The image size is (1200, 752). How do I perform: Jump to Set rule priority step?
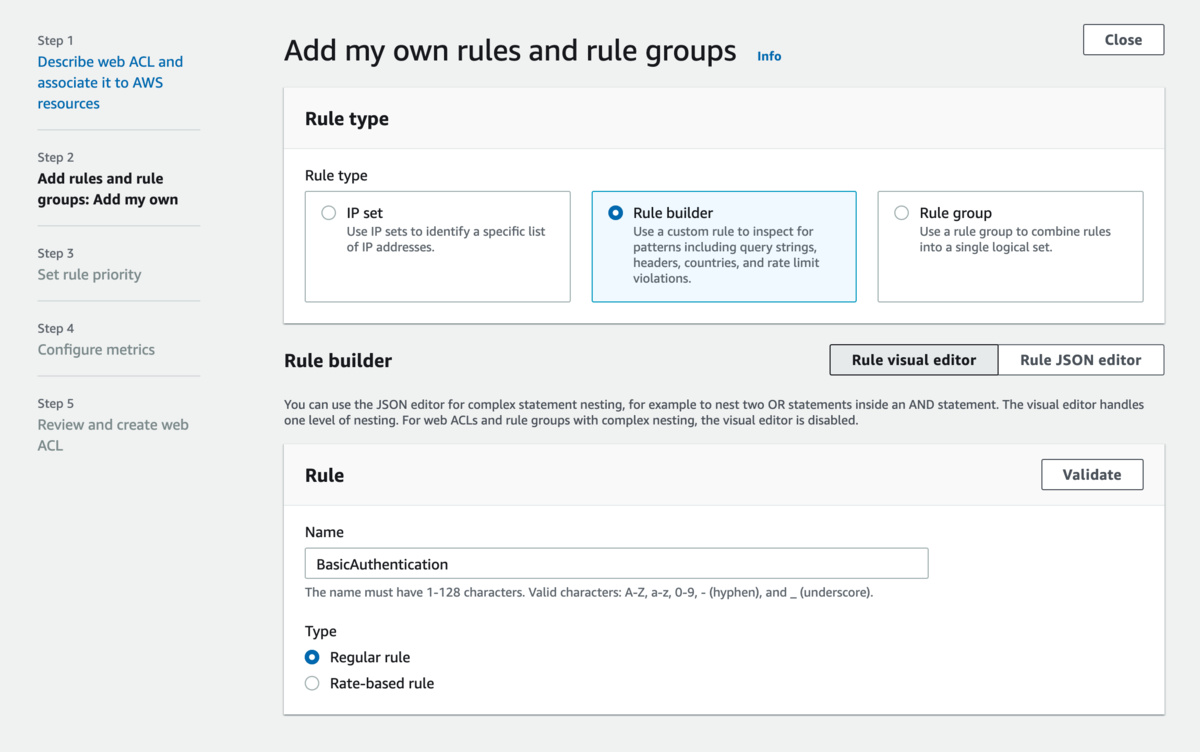pyautogui.click(x=89, y=274)
